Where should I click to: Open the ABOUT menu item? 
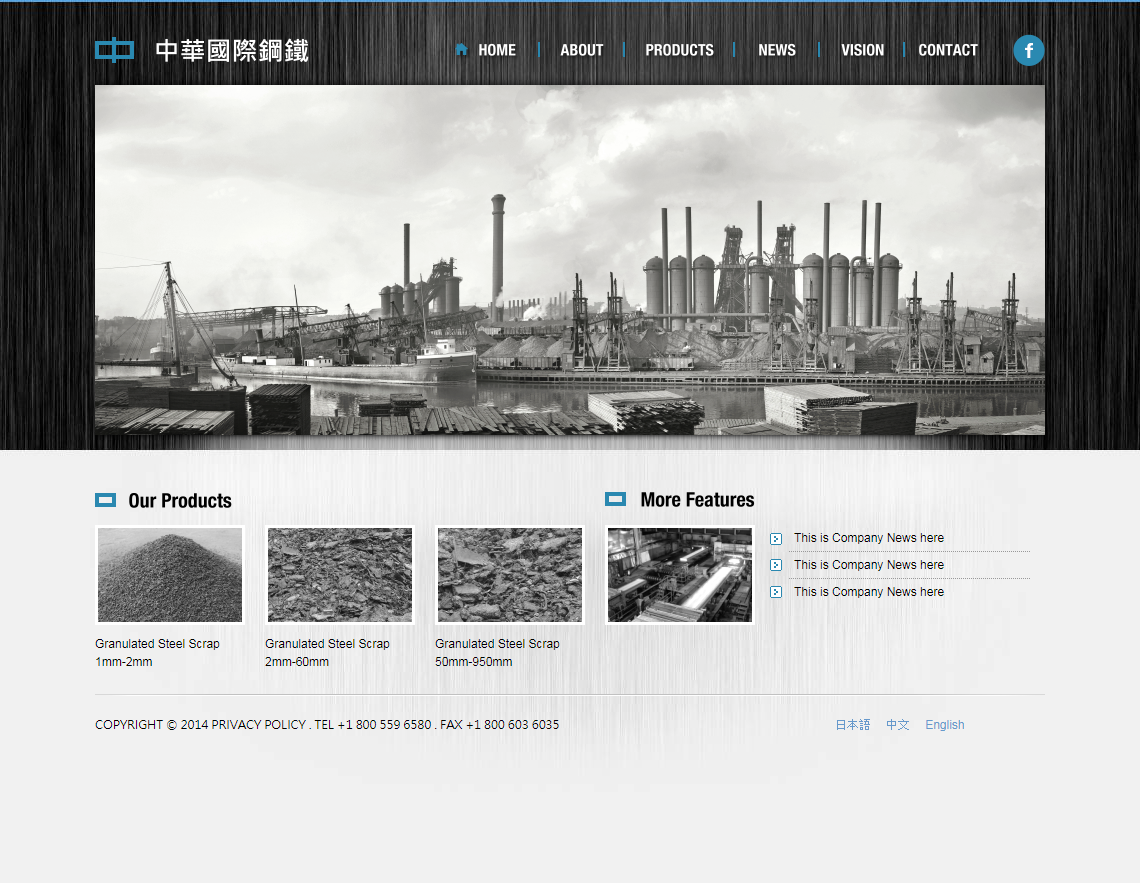[x=581, y=50]
